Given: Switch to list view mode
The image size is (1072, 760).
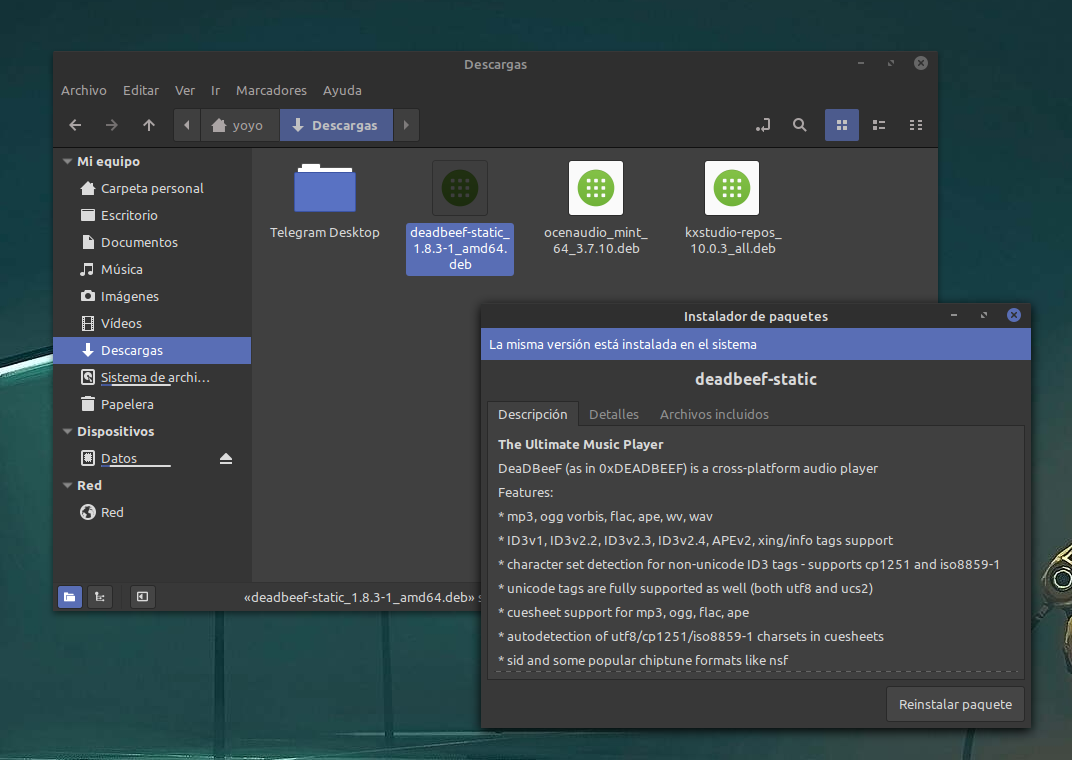Looking at the screenshot, I should 879,125.
